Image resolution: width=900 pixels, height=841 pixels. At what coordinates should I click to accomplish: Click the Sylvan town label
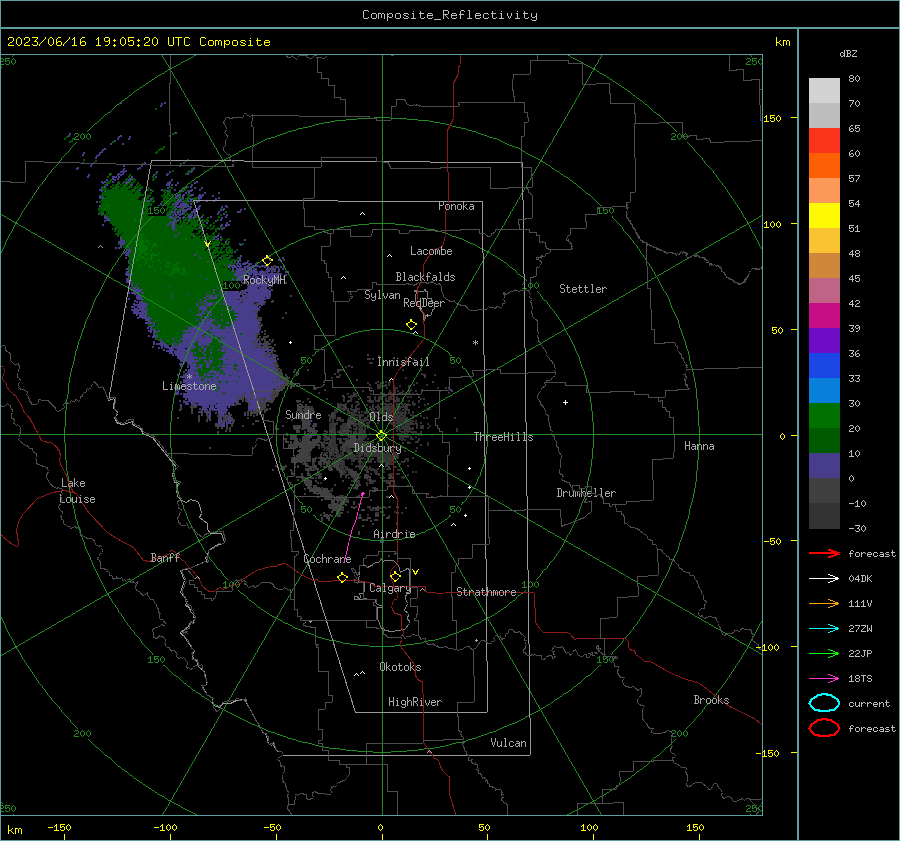point(382,295)
